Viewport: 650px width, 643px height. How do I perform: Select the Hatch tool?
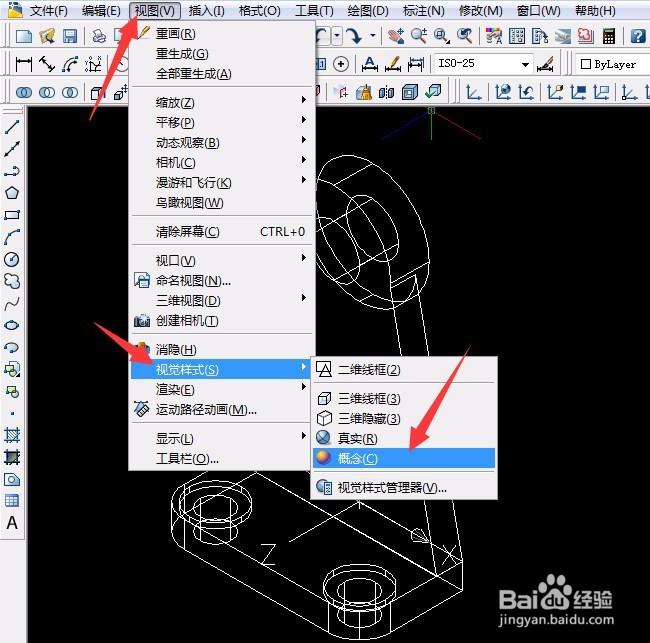pos(12,435)
